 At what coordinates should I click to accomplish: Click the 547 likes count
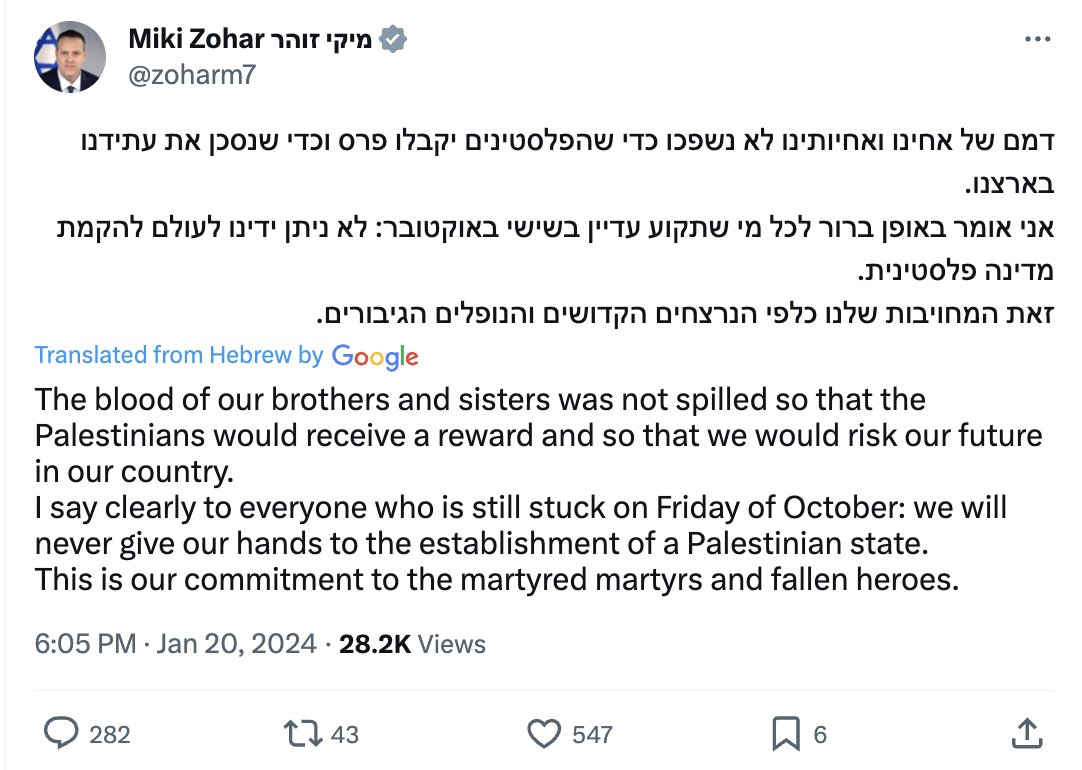[x=592, y=735]
